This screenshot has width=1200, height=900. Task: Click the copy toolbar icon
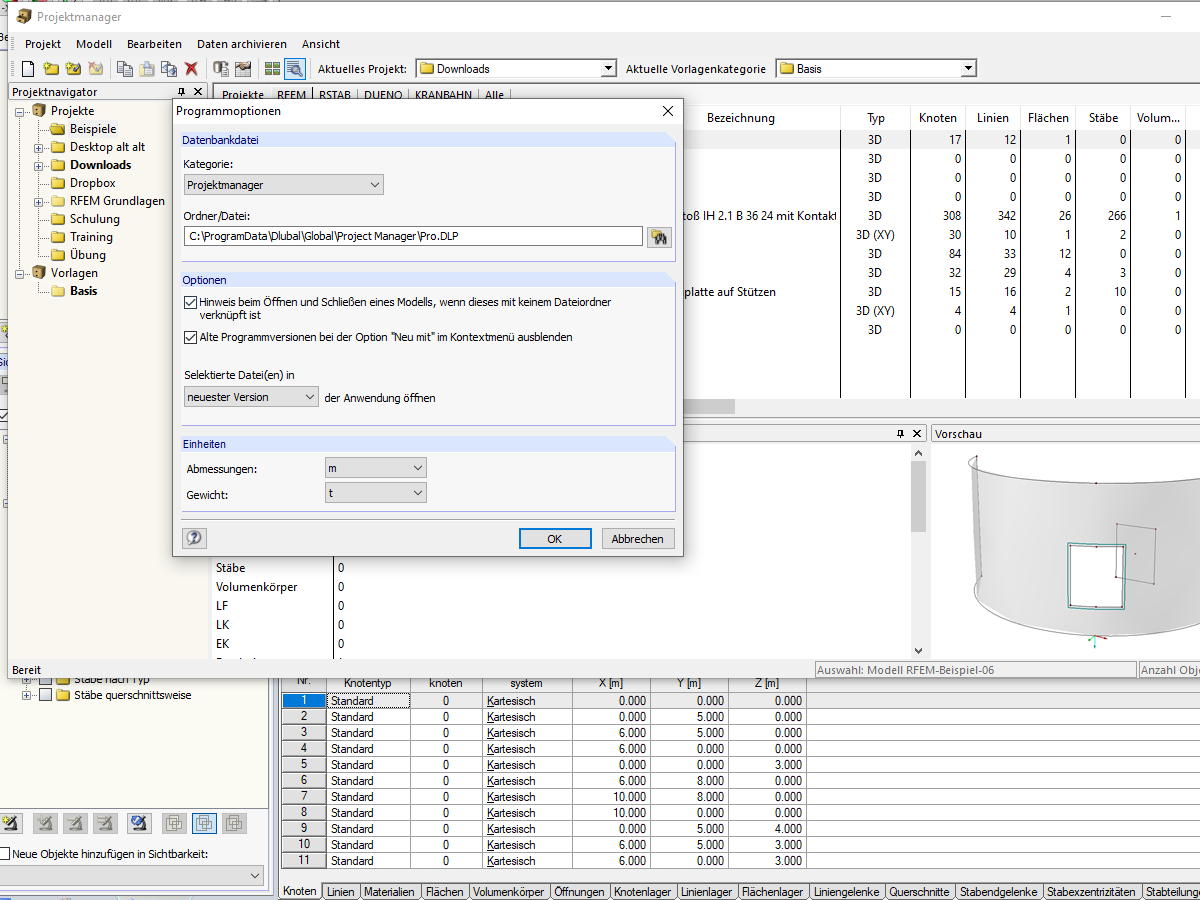pos(124,69)
